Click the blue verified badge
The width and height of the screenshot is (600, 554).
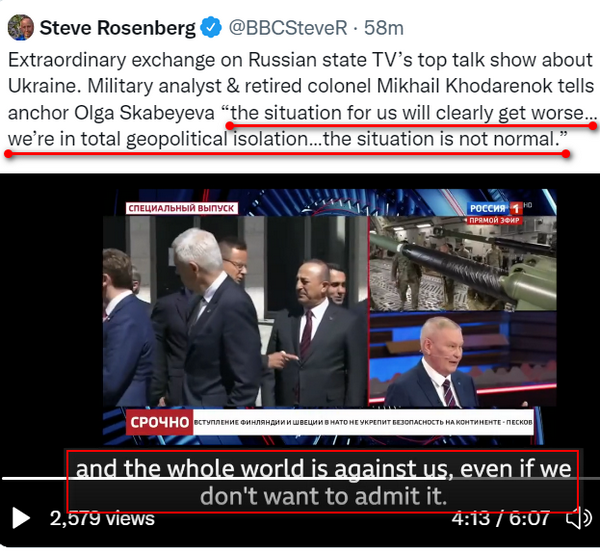pyautogui.click(x=211, y=28)
